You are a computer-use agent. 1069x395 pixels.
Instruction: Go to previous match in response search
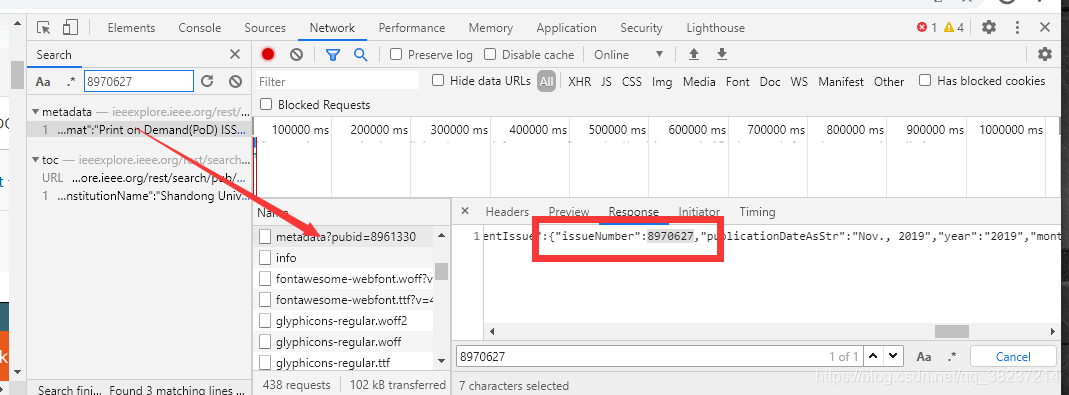pyautogui.click(x=874, y=356)
